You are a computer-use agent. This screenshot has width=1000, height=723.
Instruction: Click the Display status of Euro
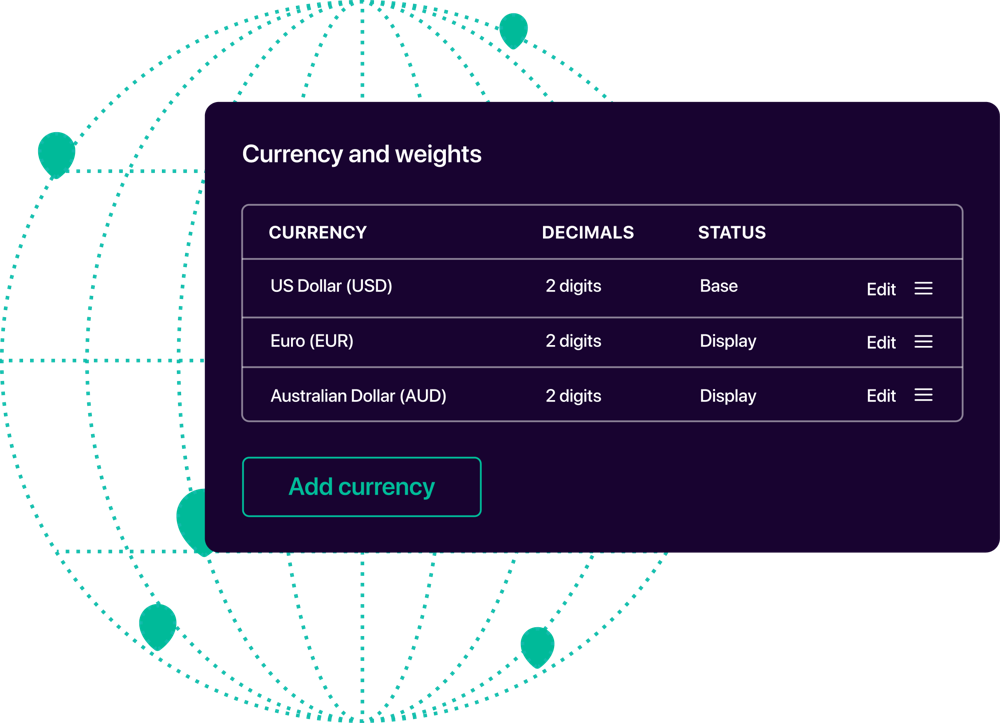click(728, 341)
